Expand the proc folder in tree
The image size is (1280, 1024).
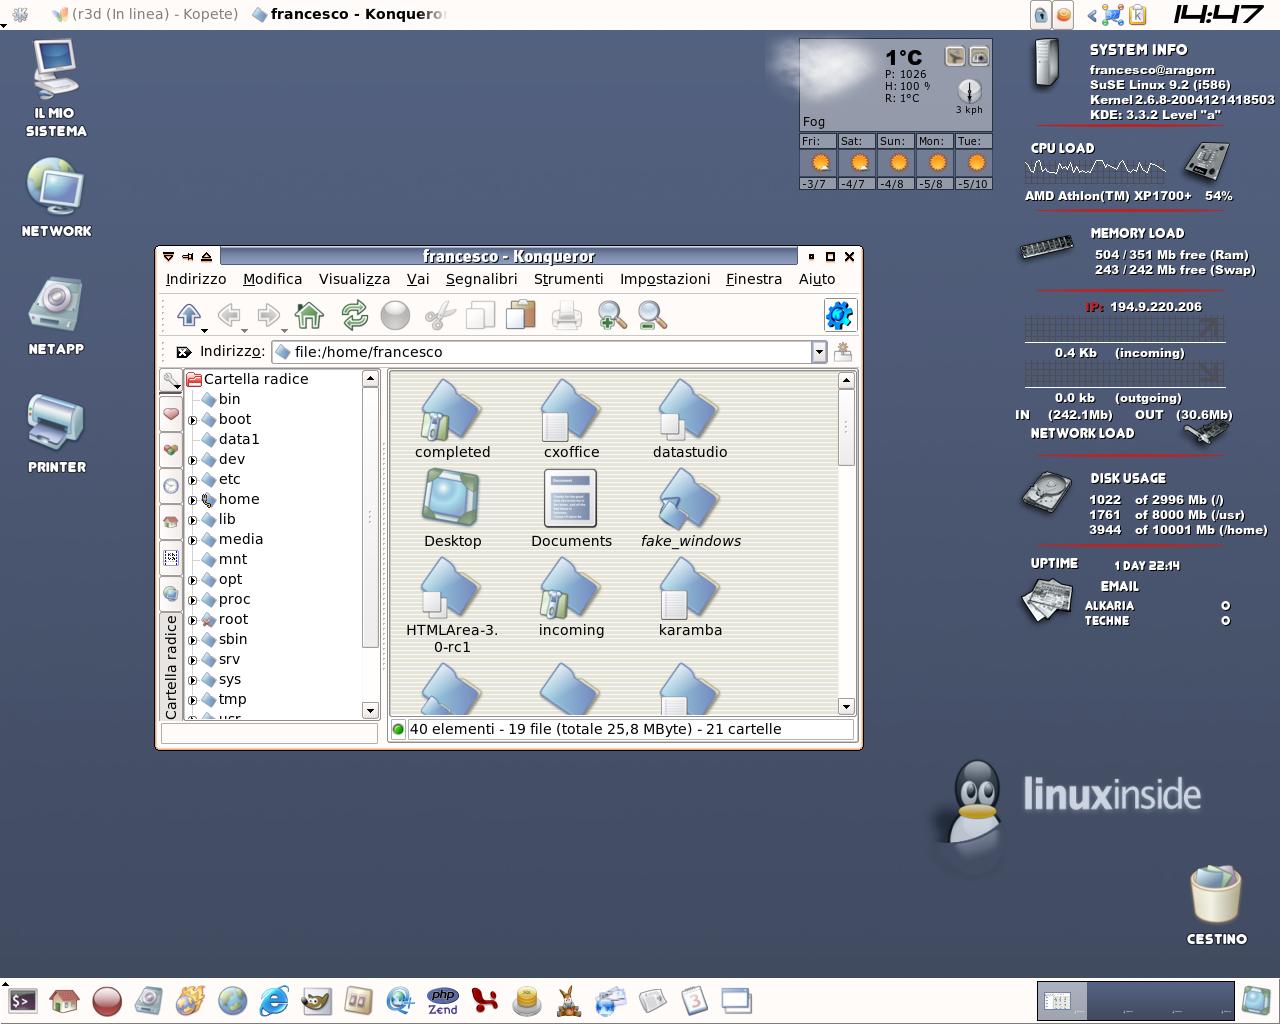pos(193,600)
